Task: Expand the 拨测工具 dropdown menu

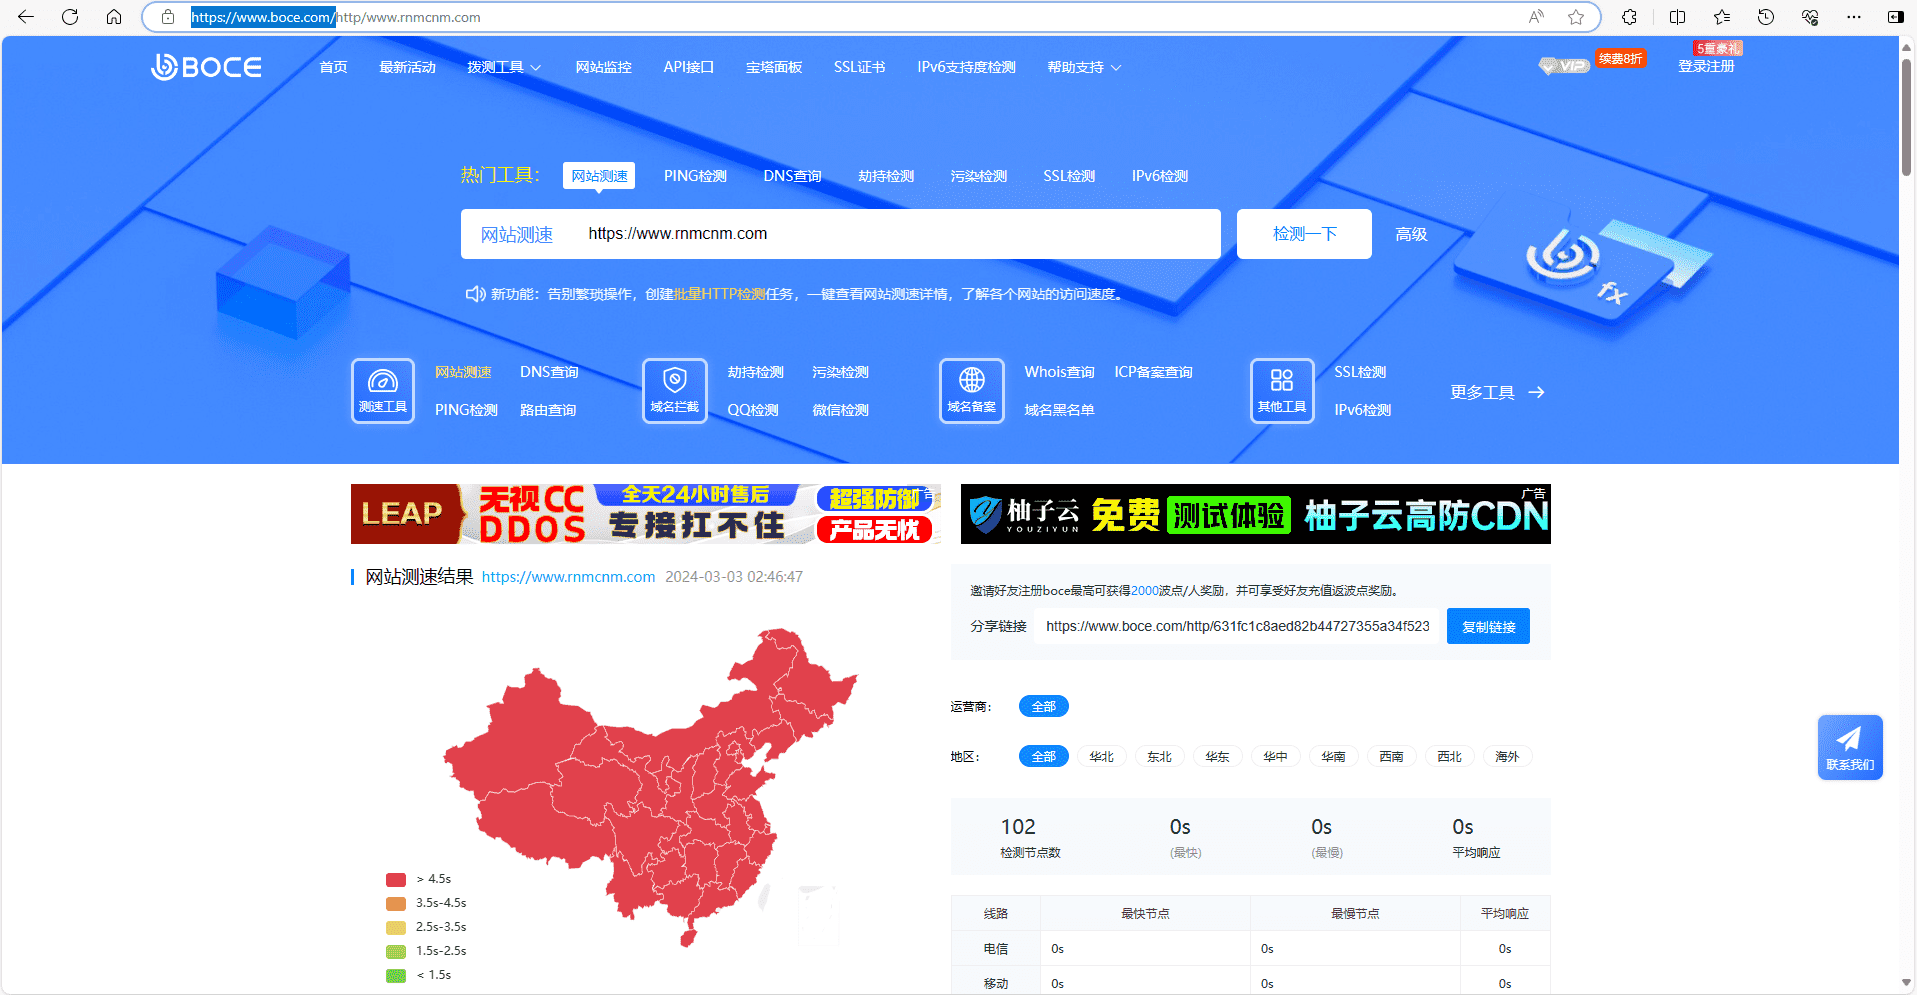Action: click(x=503, y=67)
